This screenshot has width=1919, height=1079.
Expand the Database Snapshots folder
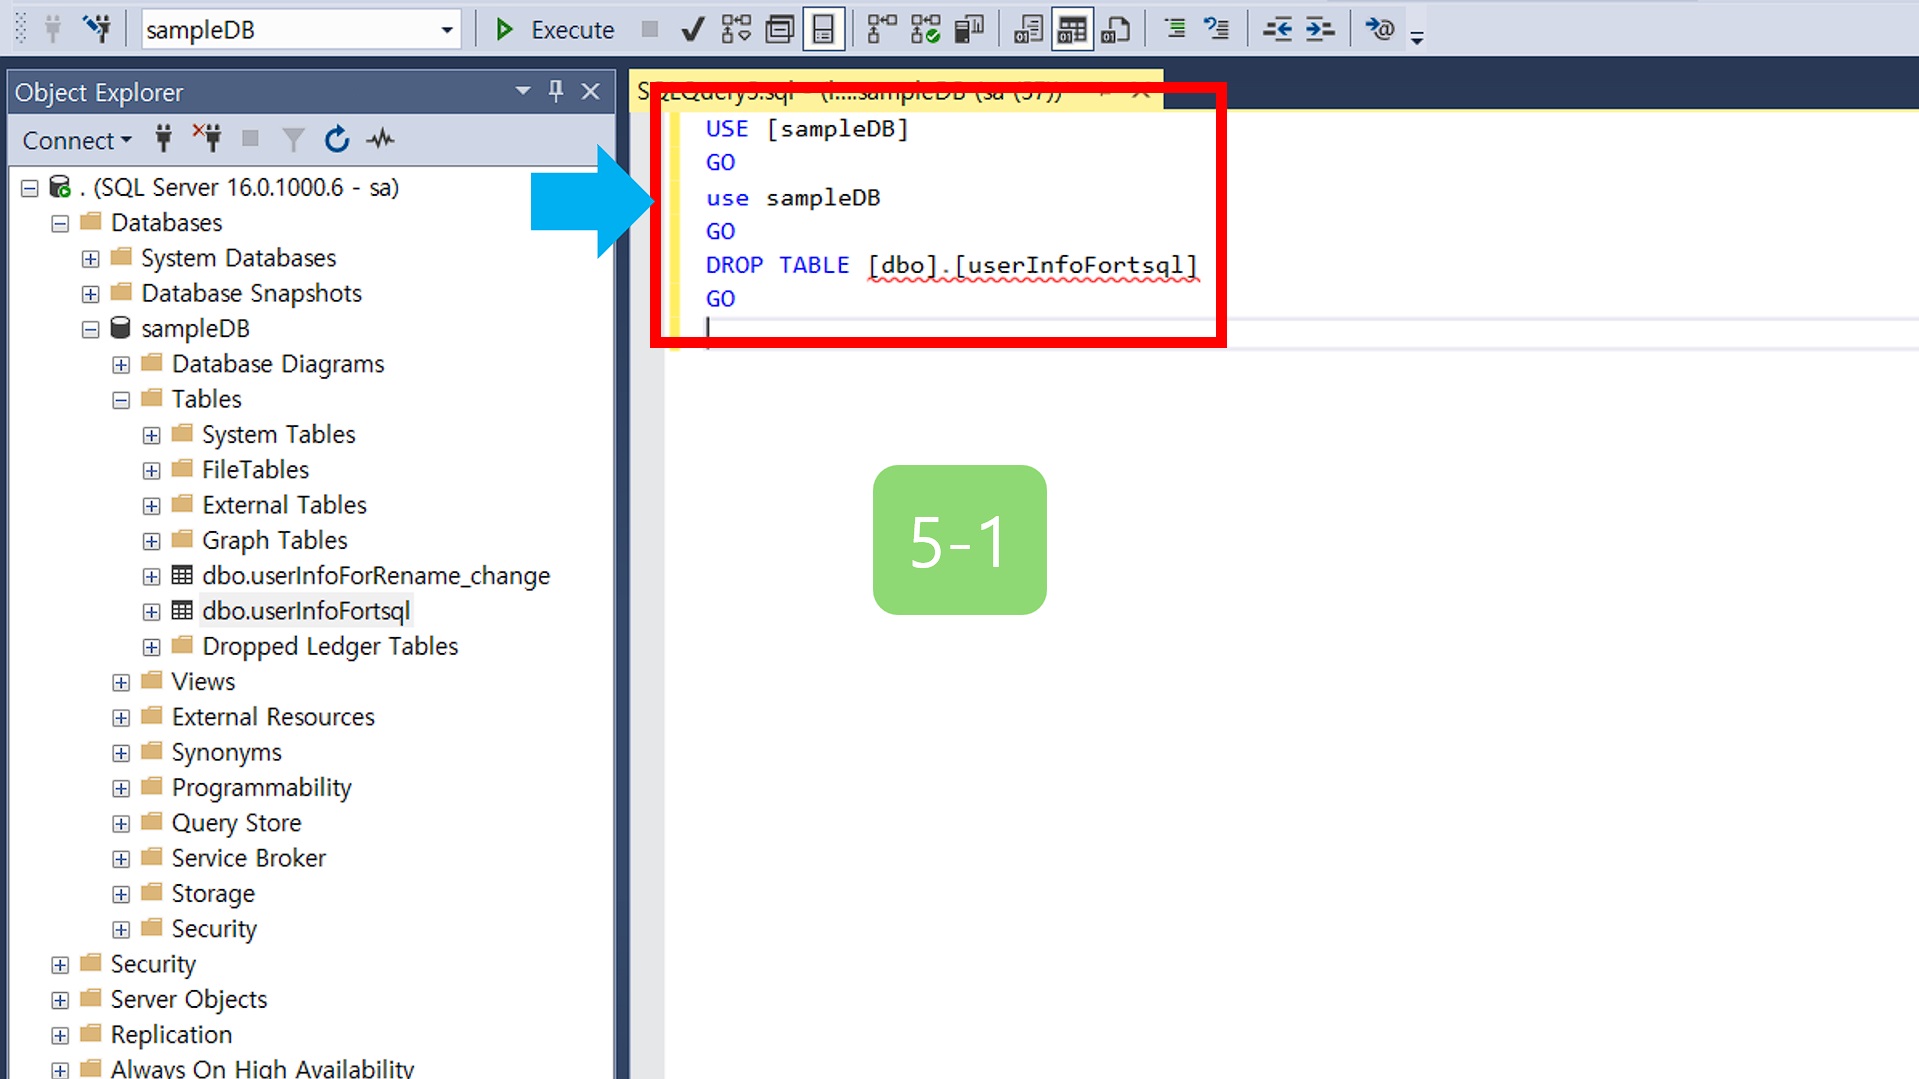pyautogui.click(x=90, y=294)
